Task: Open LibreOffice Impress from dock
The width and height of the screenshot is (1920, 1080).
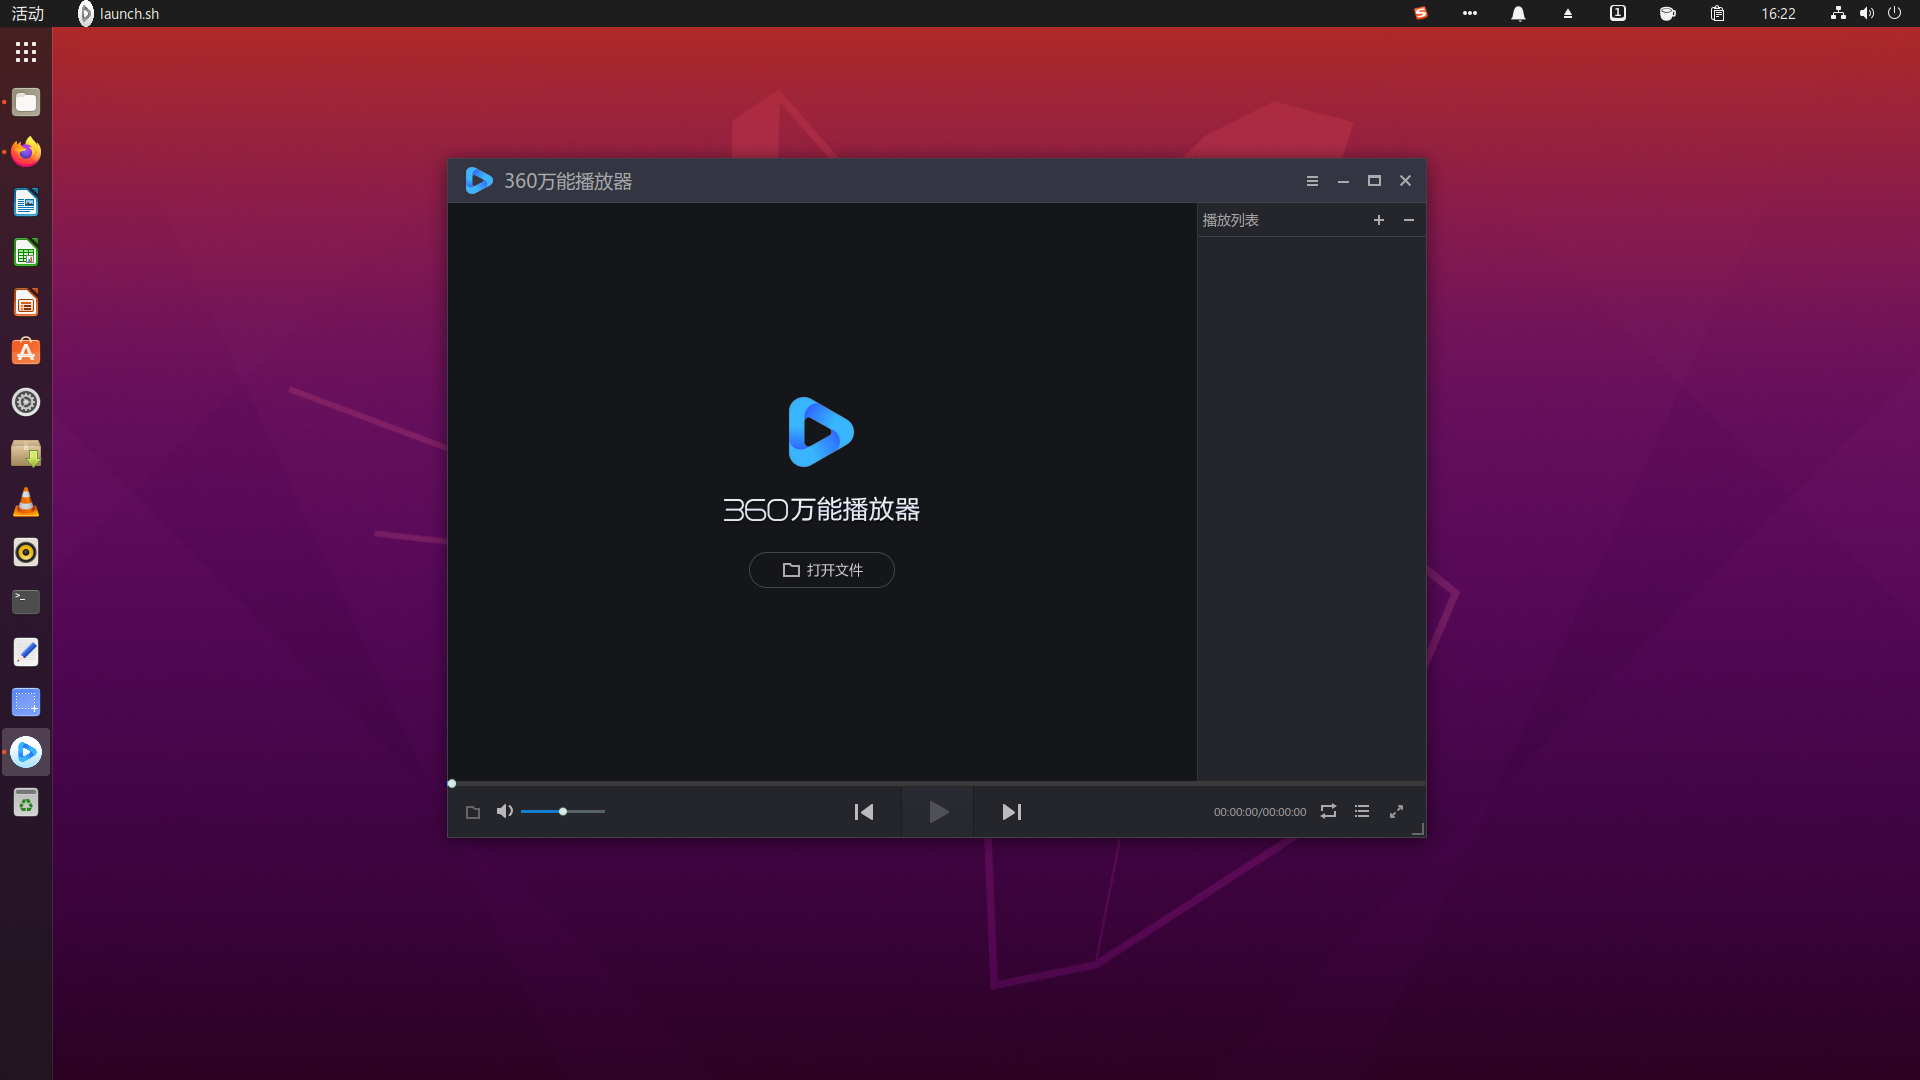Action: point(26,302)
